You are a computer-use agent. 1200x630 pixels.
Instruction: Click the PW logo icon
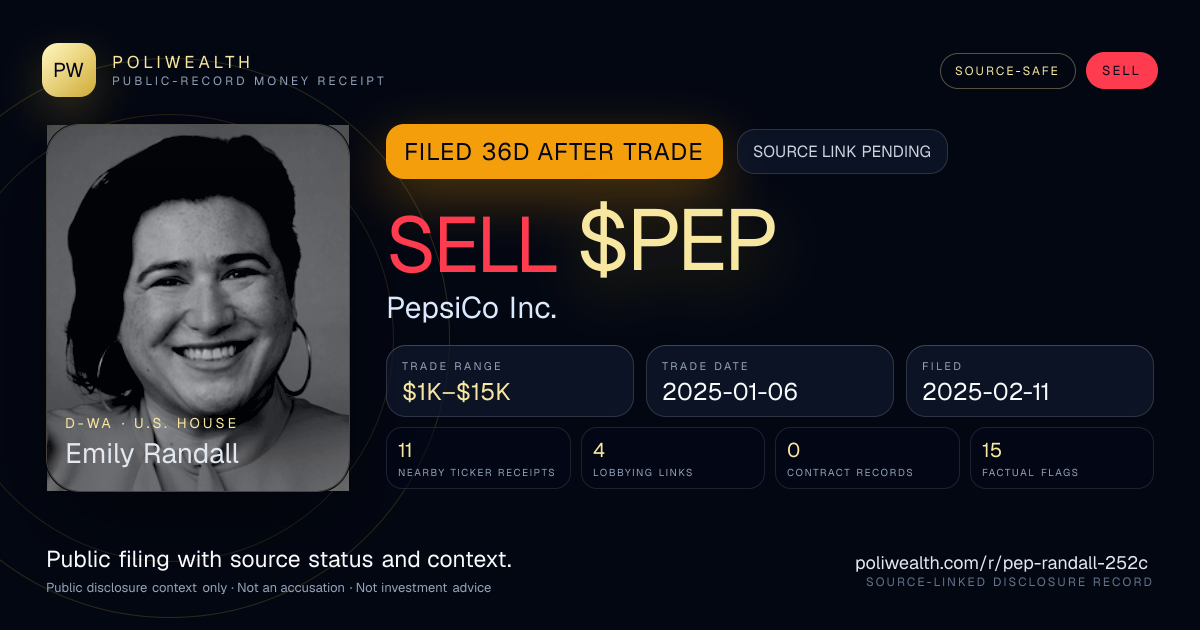coord(69,70)
